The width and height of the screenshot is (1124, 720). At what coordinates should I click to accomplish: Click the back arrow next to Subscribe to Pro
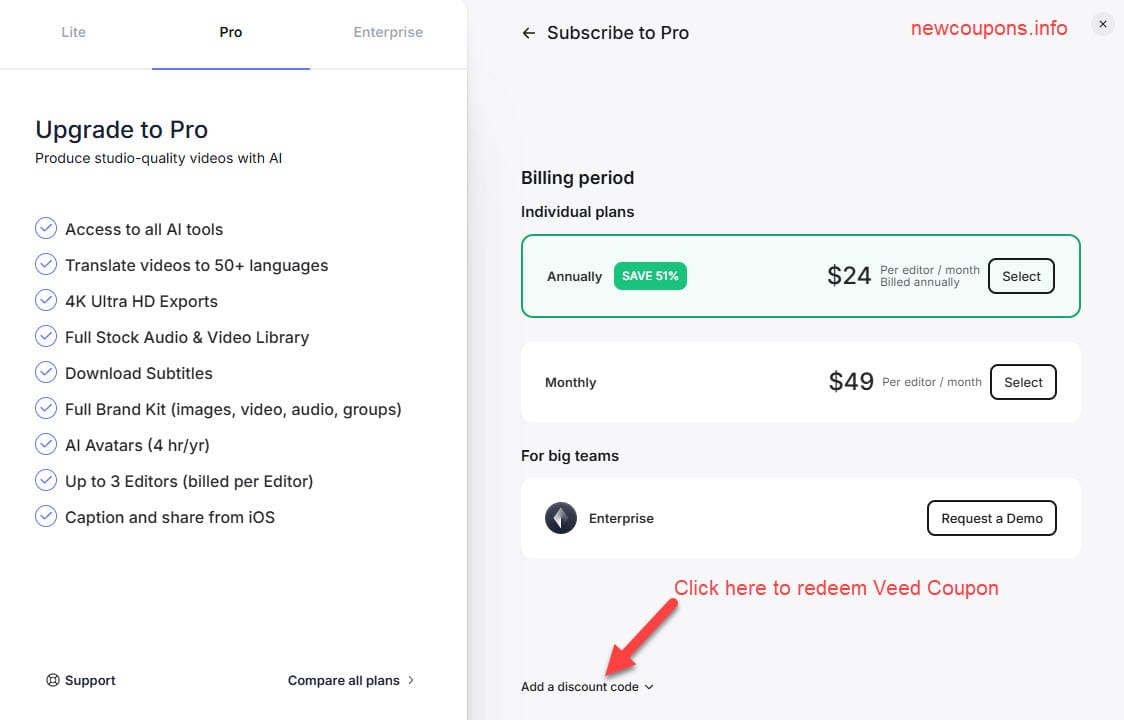528,33
